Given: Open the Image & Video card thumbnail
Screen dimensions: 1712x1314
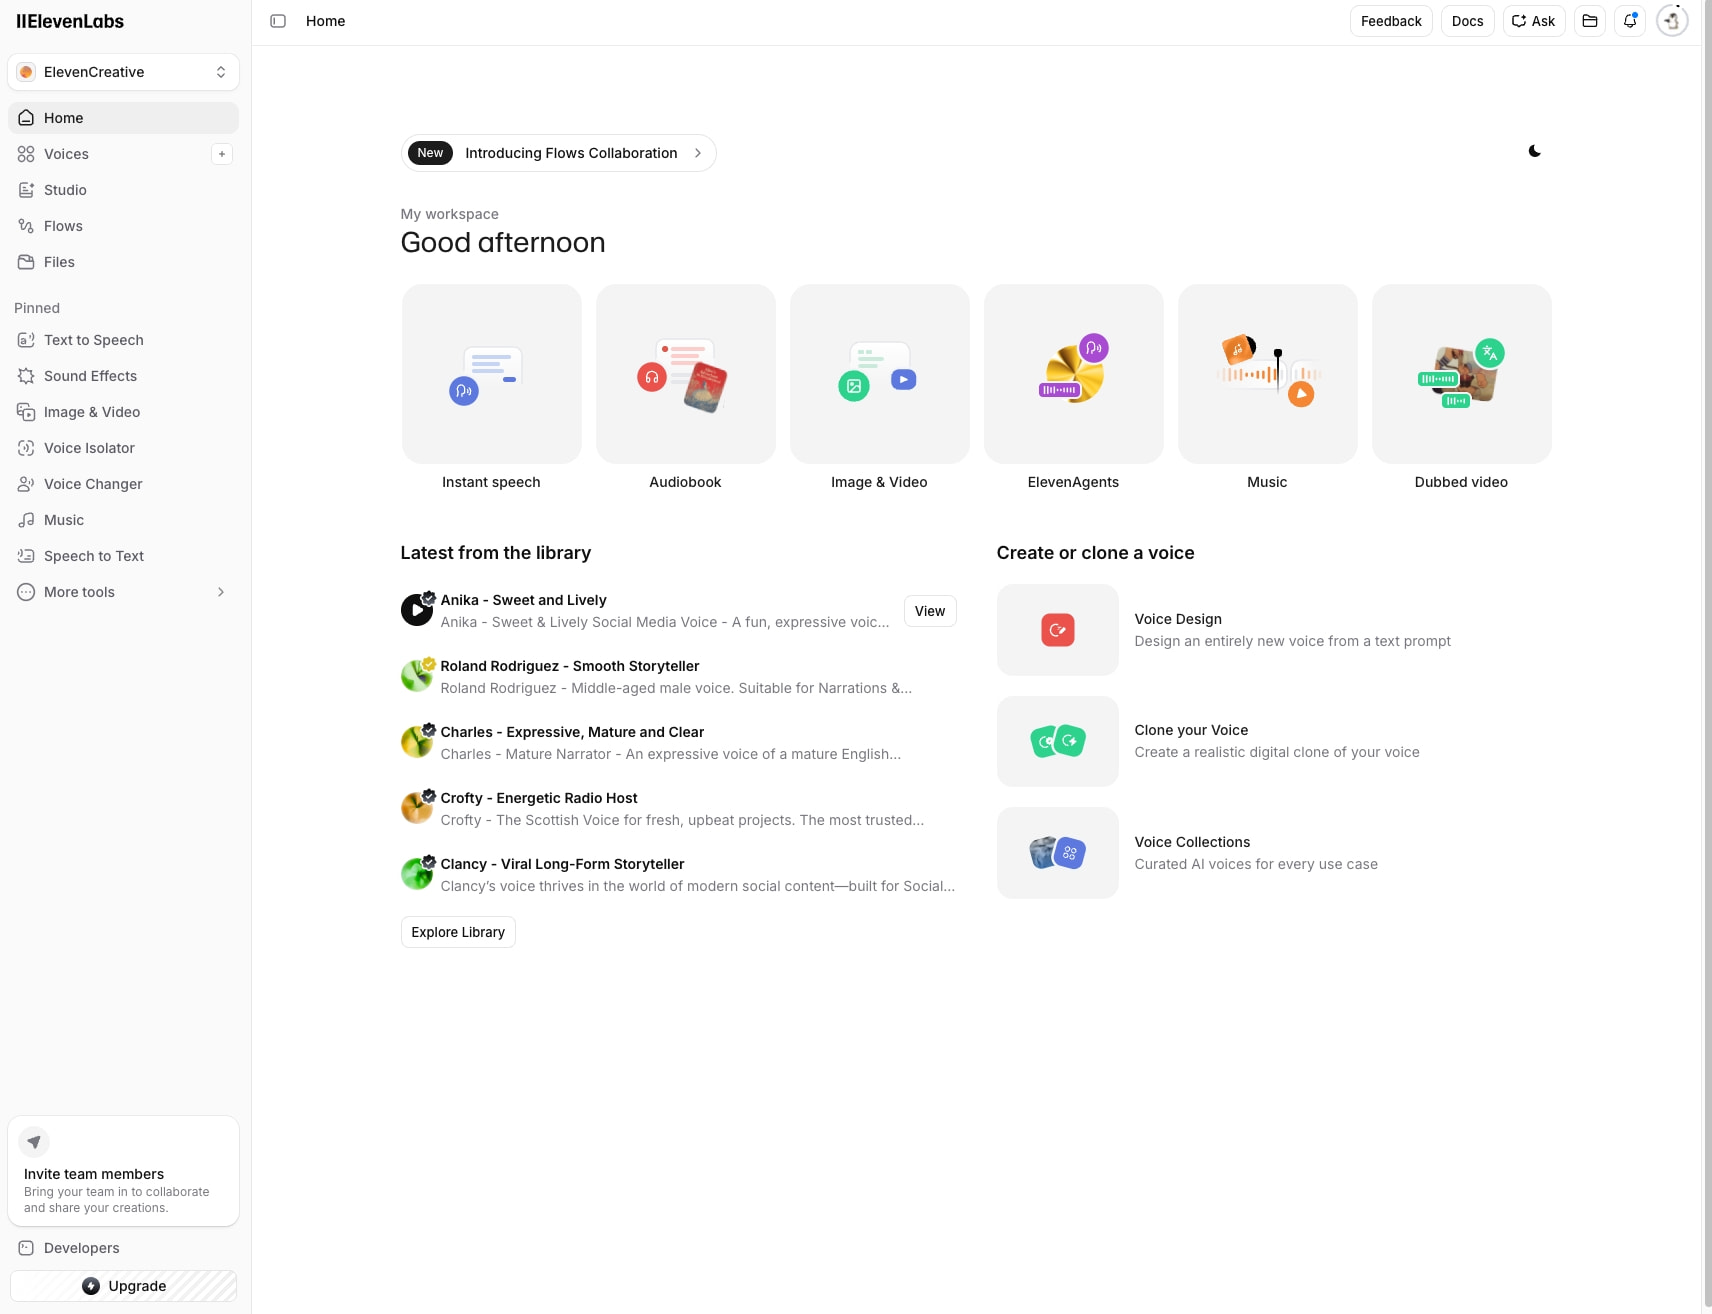Looking at the screenshot, I should [879, 374].
